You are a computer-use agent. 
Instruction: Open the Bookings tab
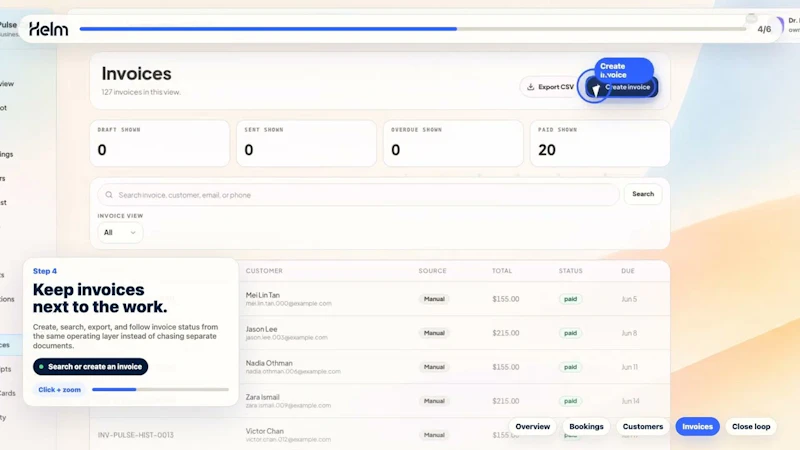click(x=586, y=427)
